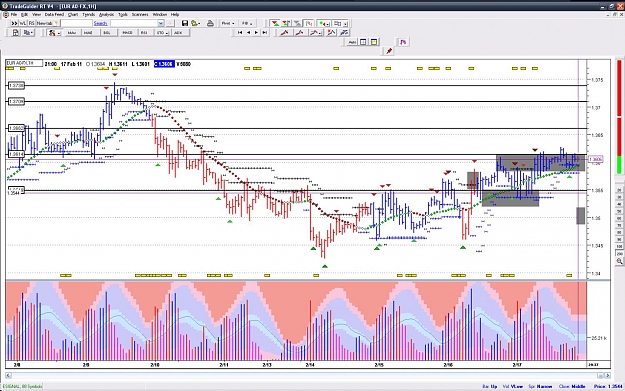Select the second red trend line tool

[x=299, y=33]
